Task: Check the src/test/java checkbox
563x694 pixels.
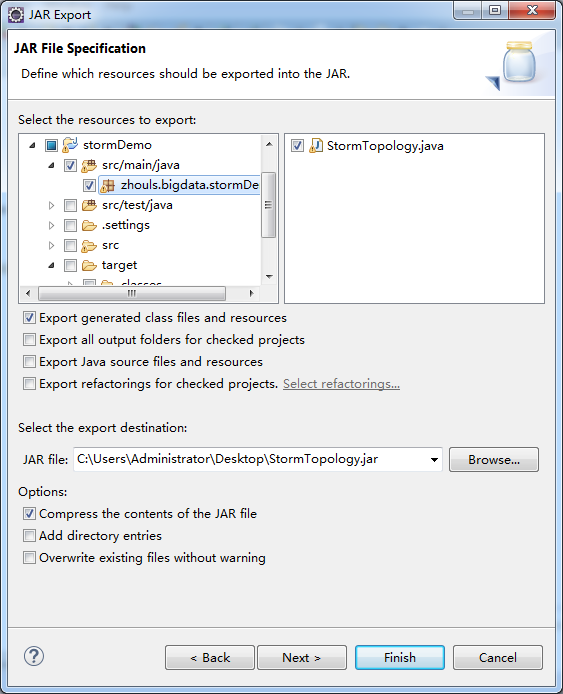Action: coord(70,205)
